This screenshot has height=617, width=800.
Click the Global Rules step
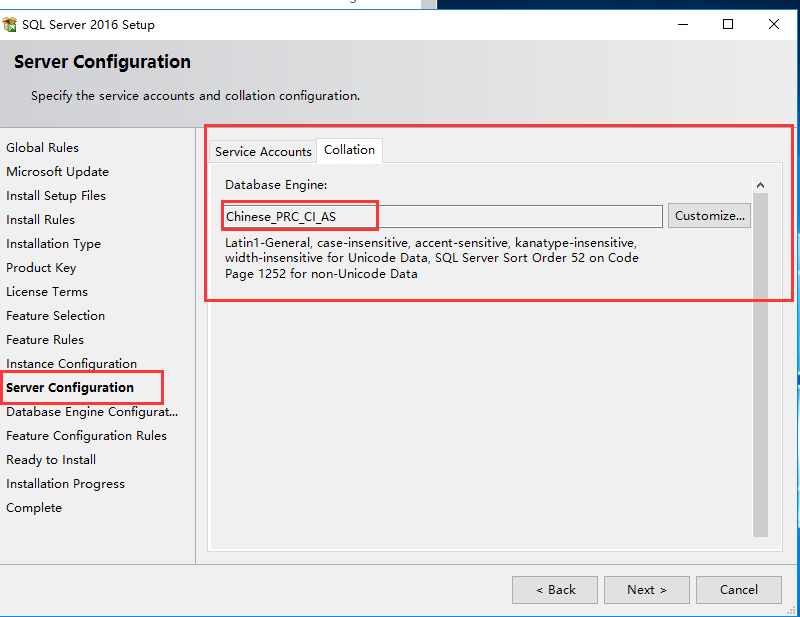click(x=42, y=148)
